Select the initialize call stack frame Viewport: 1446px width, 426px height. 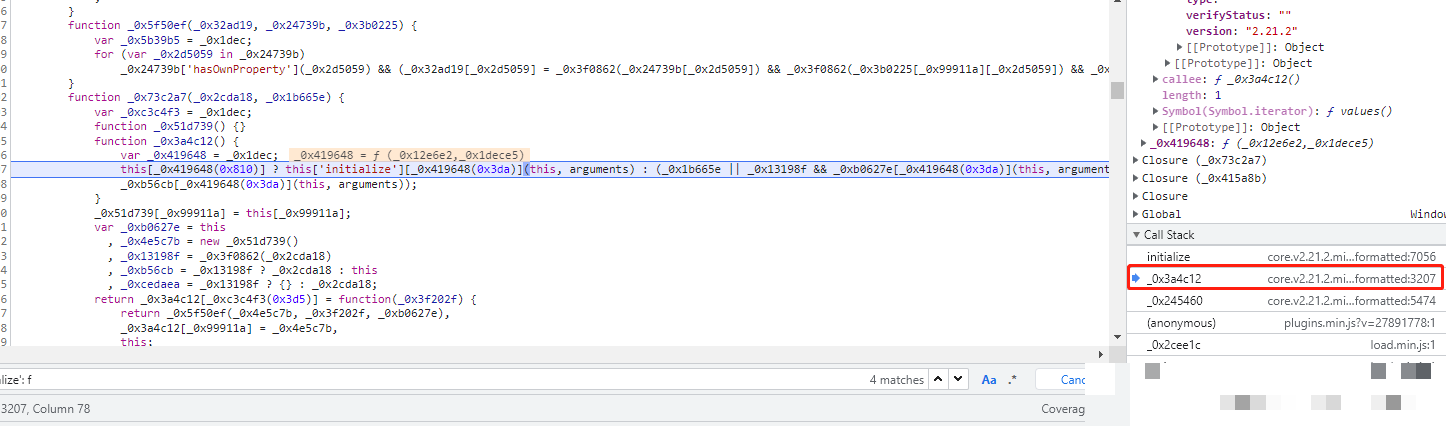(1168, 257)
